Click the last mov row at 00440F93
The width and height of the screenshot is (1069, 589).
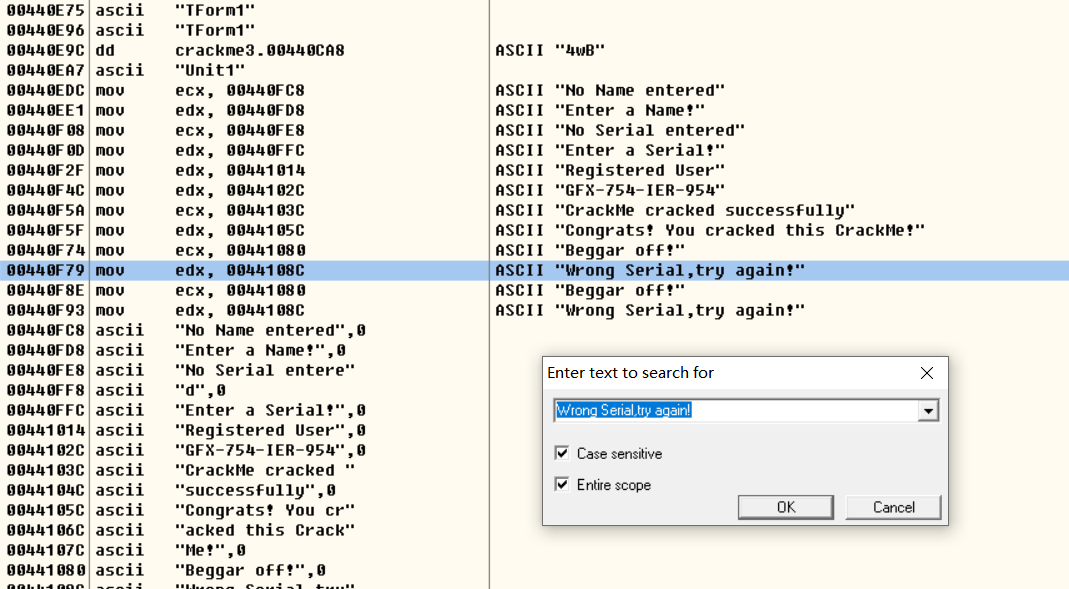coord(240,310)
